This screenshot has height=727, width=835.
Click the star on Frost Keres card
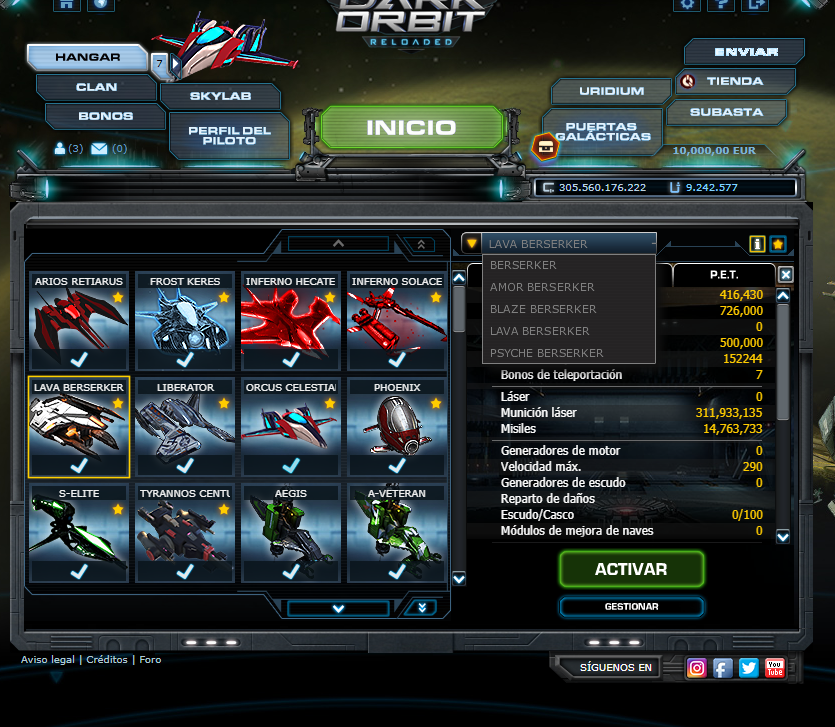[x=224, y=297]
